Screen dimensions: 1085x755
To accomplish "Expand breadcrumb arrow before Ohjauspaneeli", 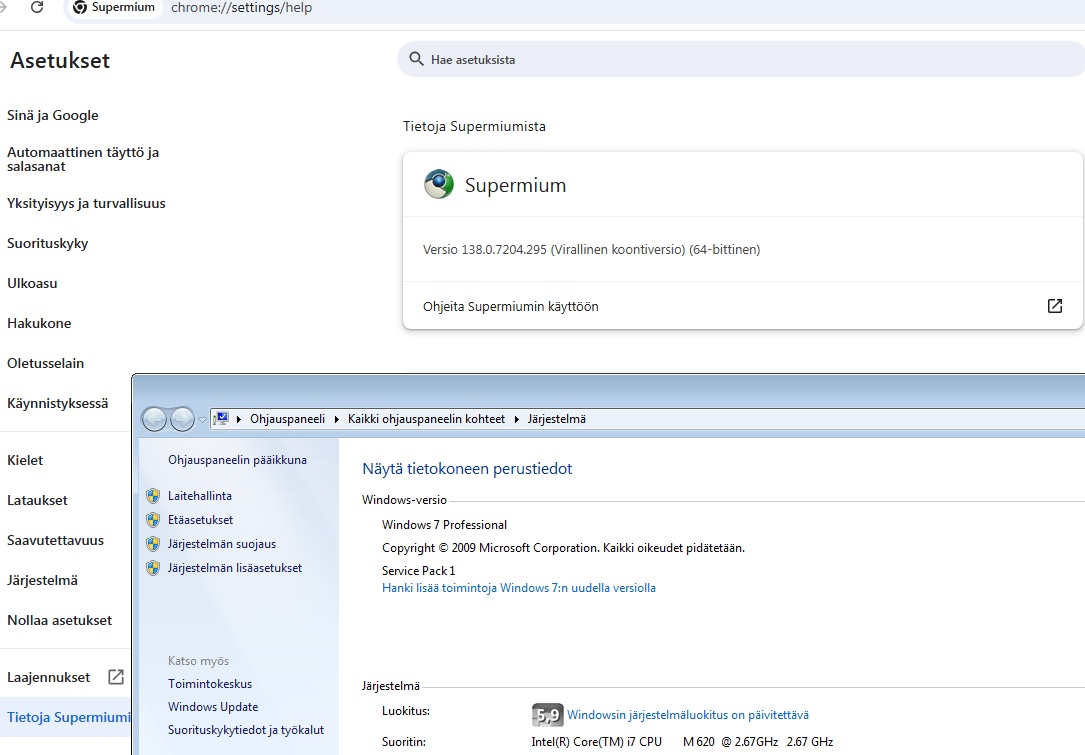I will 239,419.
